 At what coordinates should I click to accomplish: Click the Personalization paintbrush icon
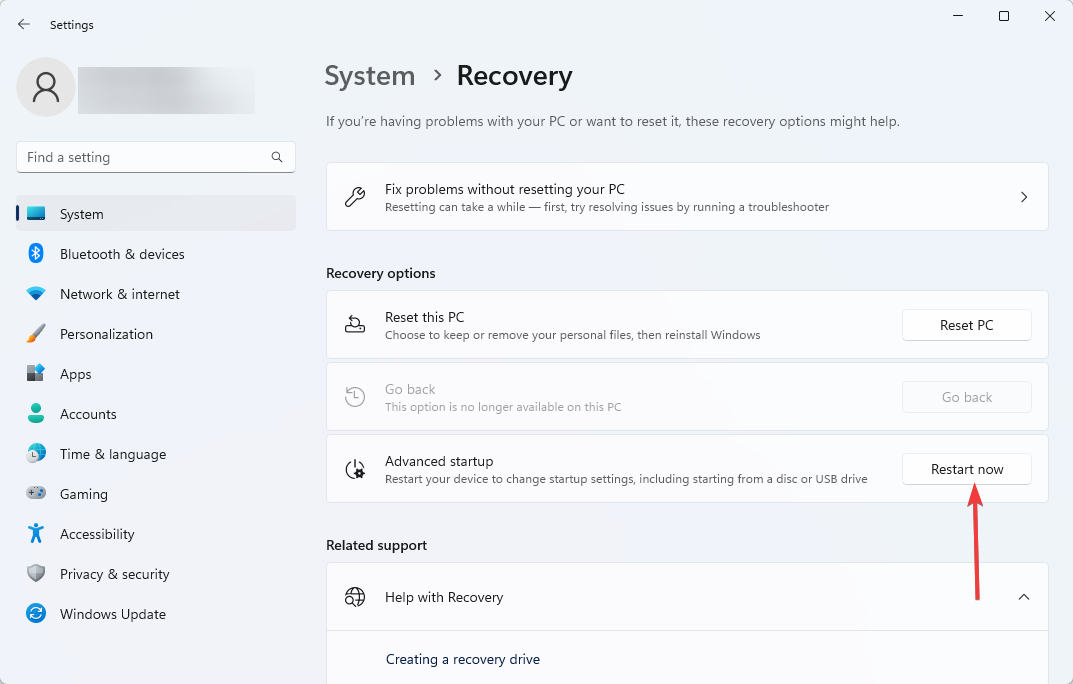coord(36,334)
